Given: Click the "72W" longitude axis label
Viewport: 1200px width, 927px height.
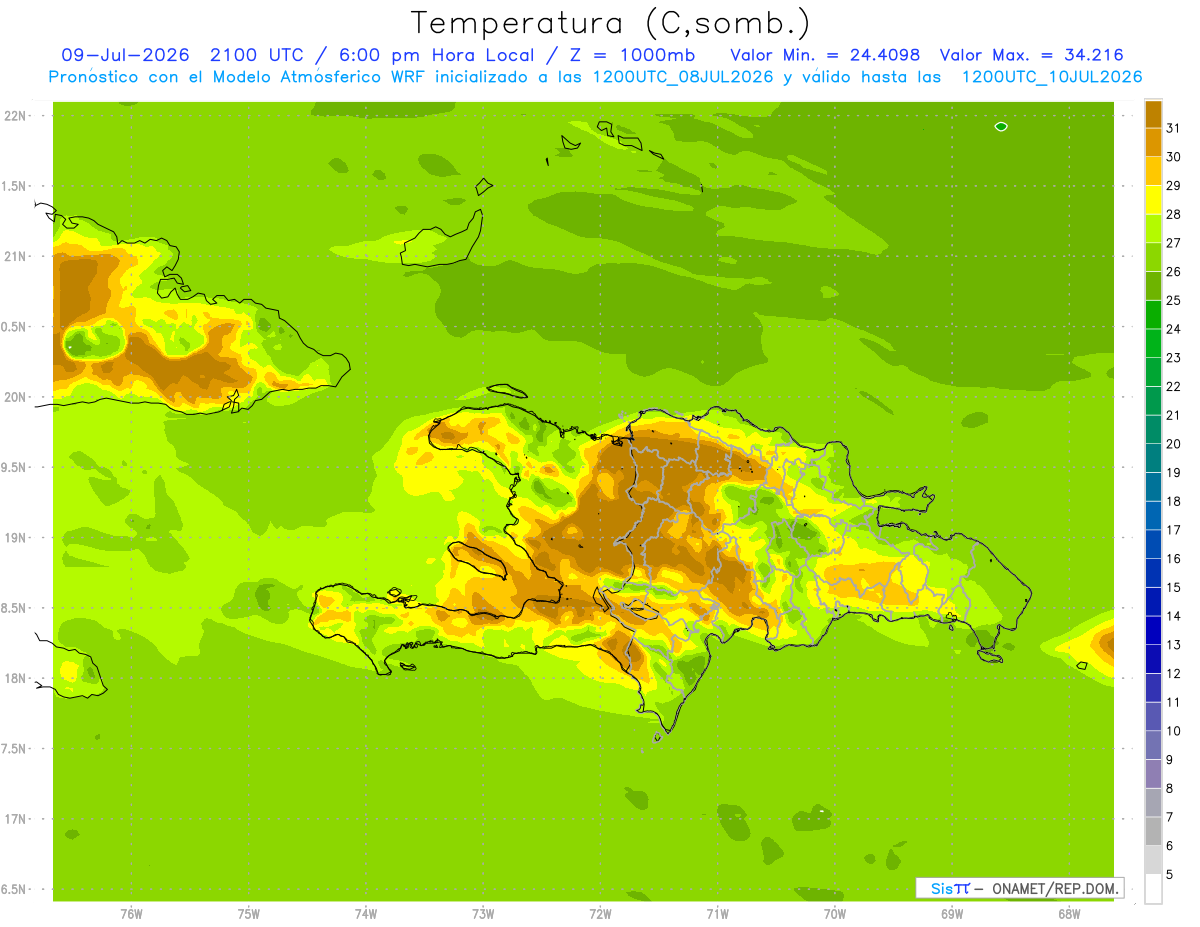Looking at the screenshot, I should pos(600,914).
